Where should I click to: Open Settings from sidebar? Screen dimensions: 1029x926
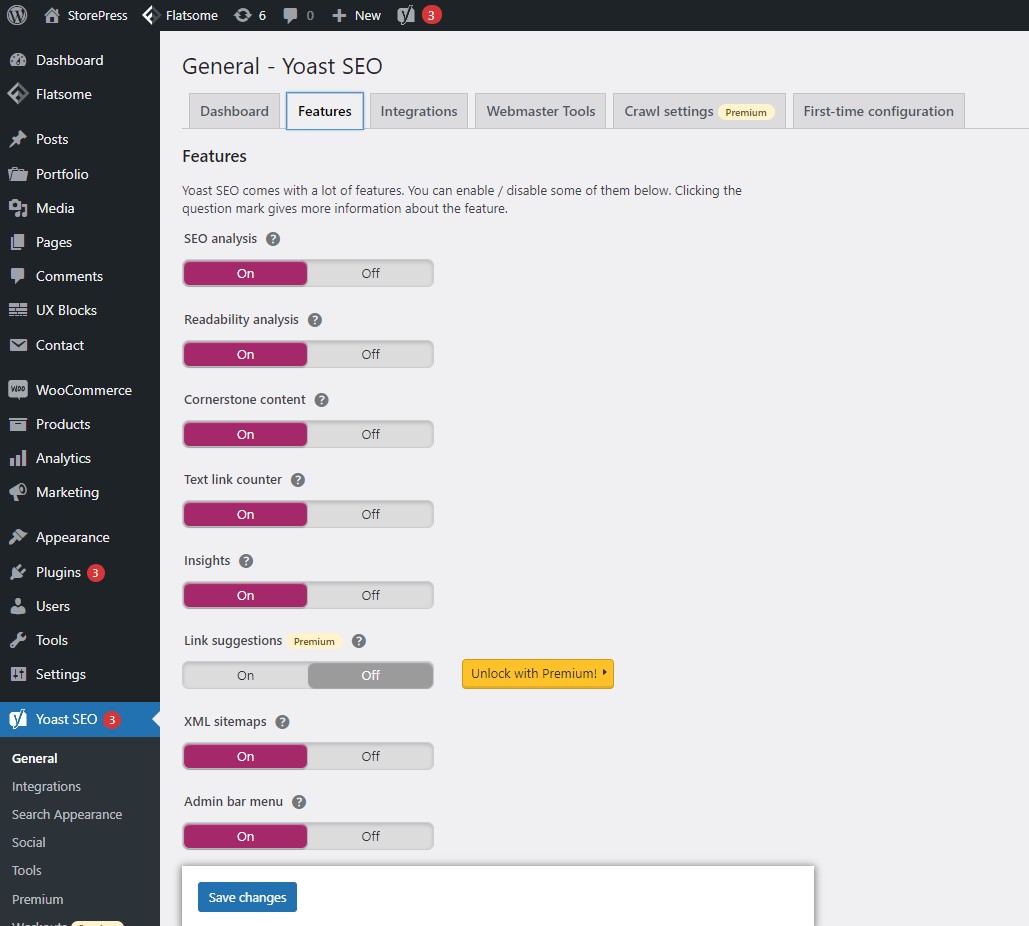(80, 674)
